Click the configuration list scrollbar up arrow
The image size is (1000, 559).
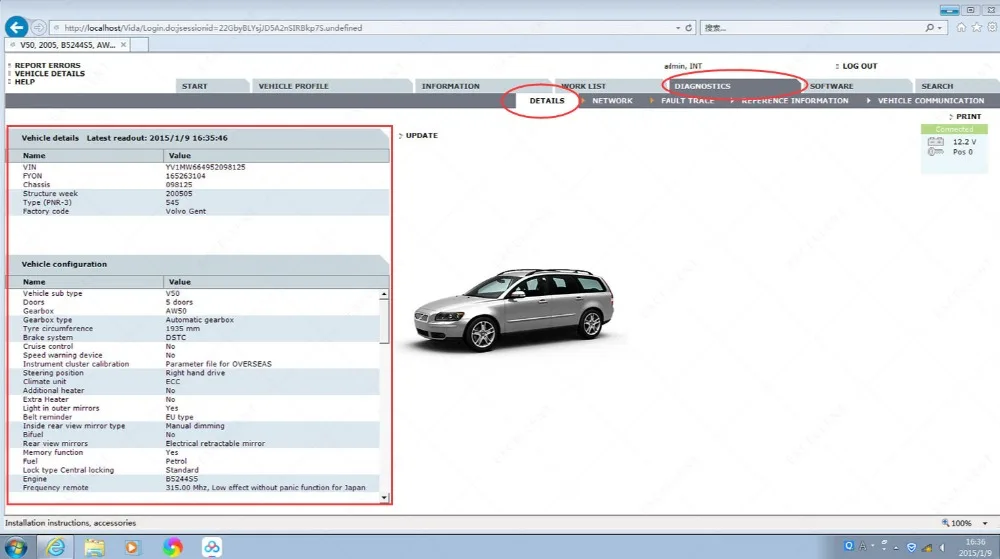(384, 294)
